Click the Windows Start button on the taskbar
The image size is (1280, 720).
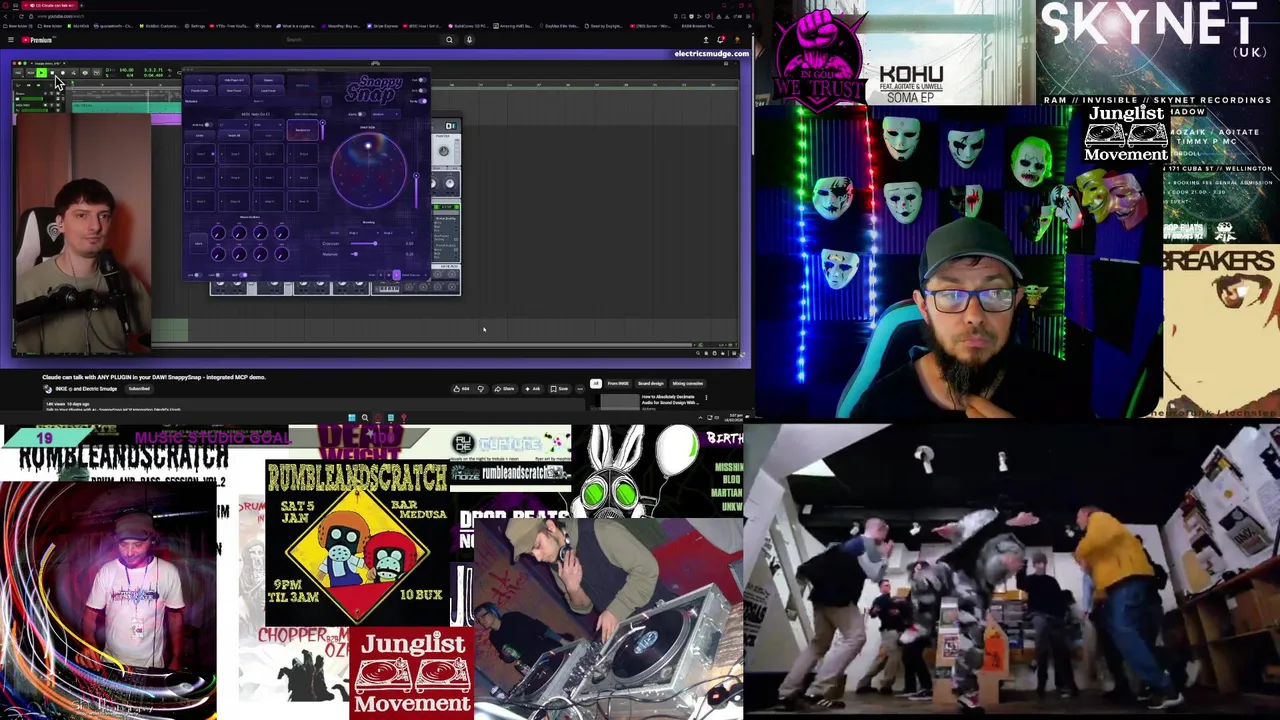click(x=351, y=417)
